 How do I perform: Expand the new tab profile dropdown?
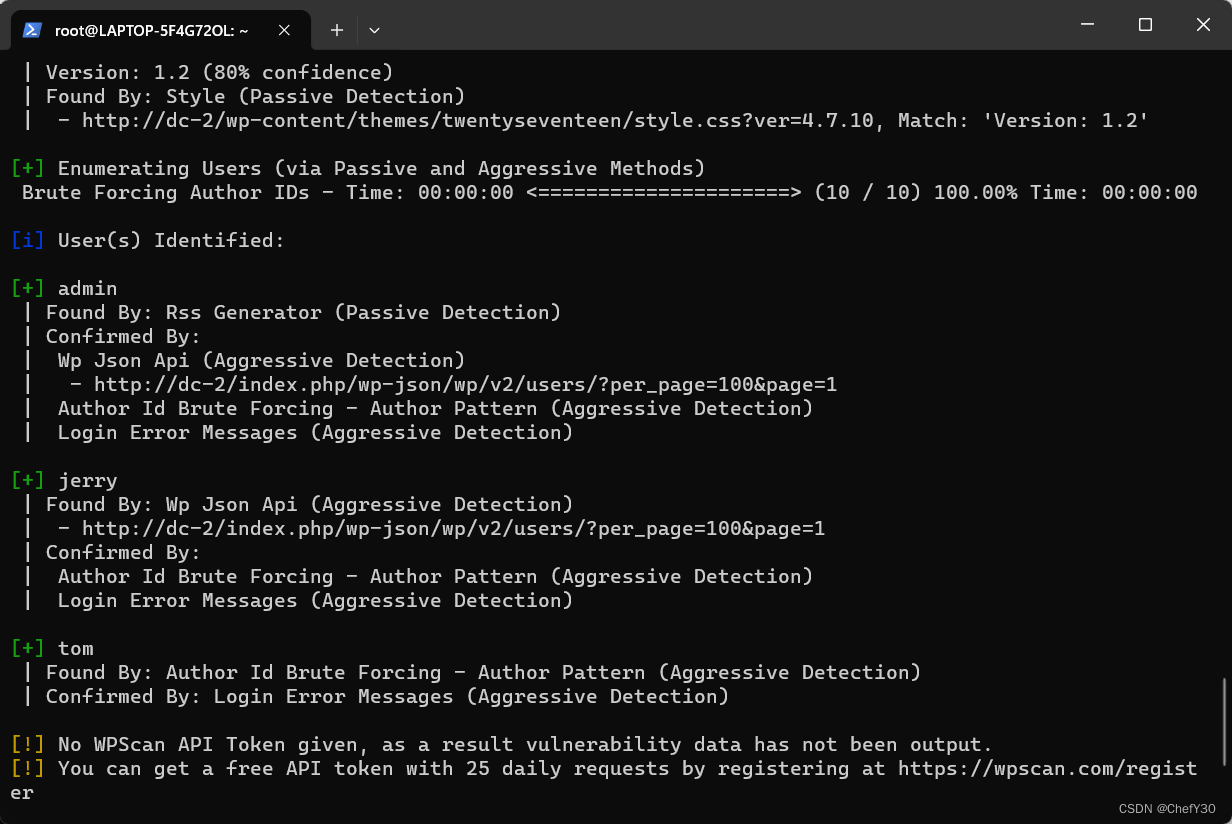(x=374, y=30)
